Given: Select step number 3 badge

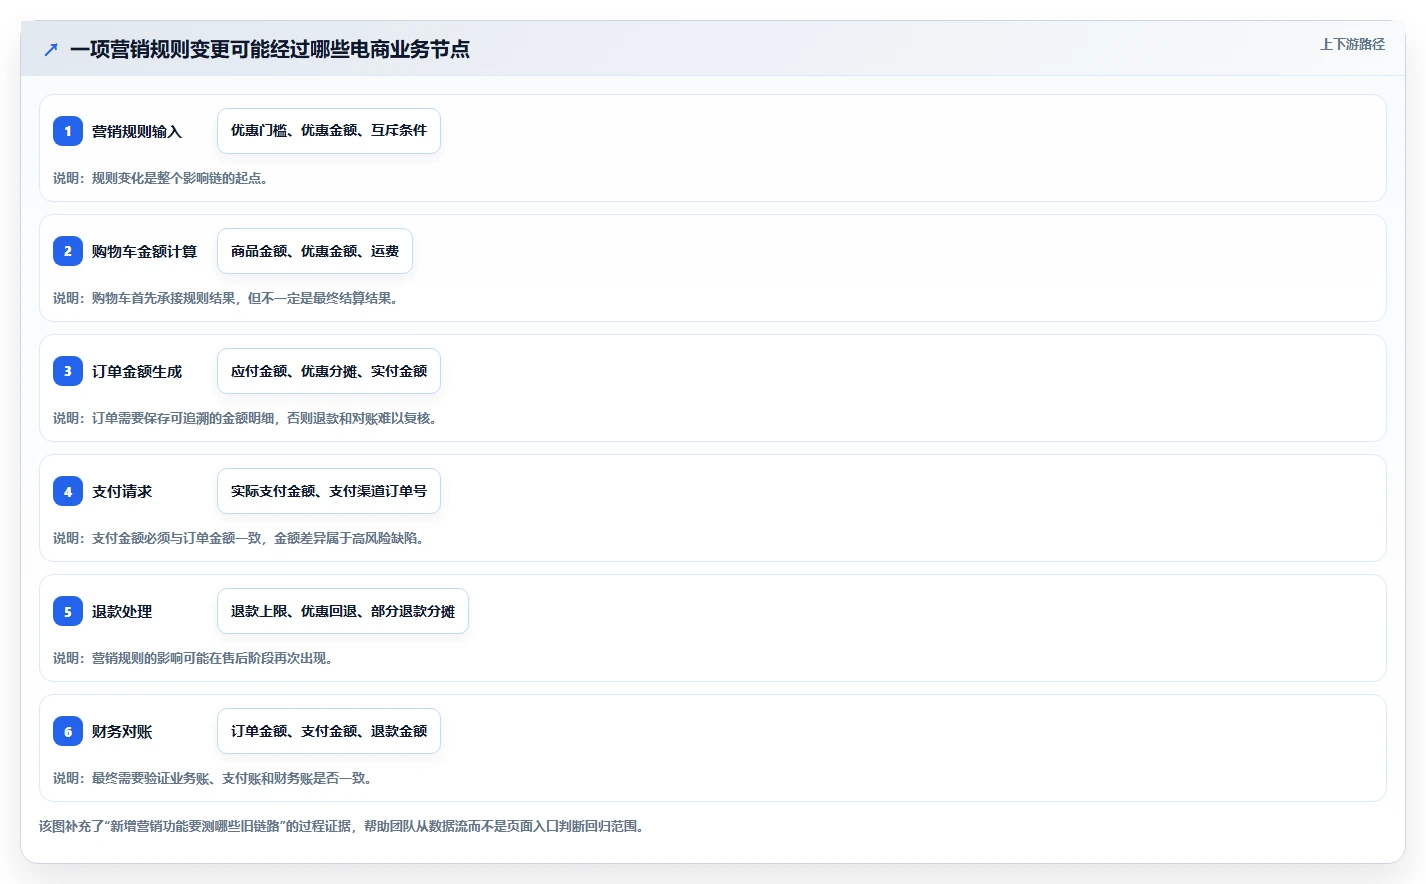Looking at the screenshot, I should [68, 371].
